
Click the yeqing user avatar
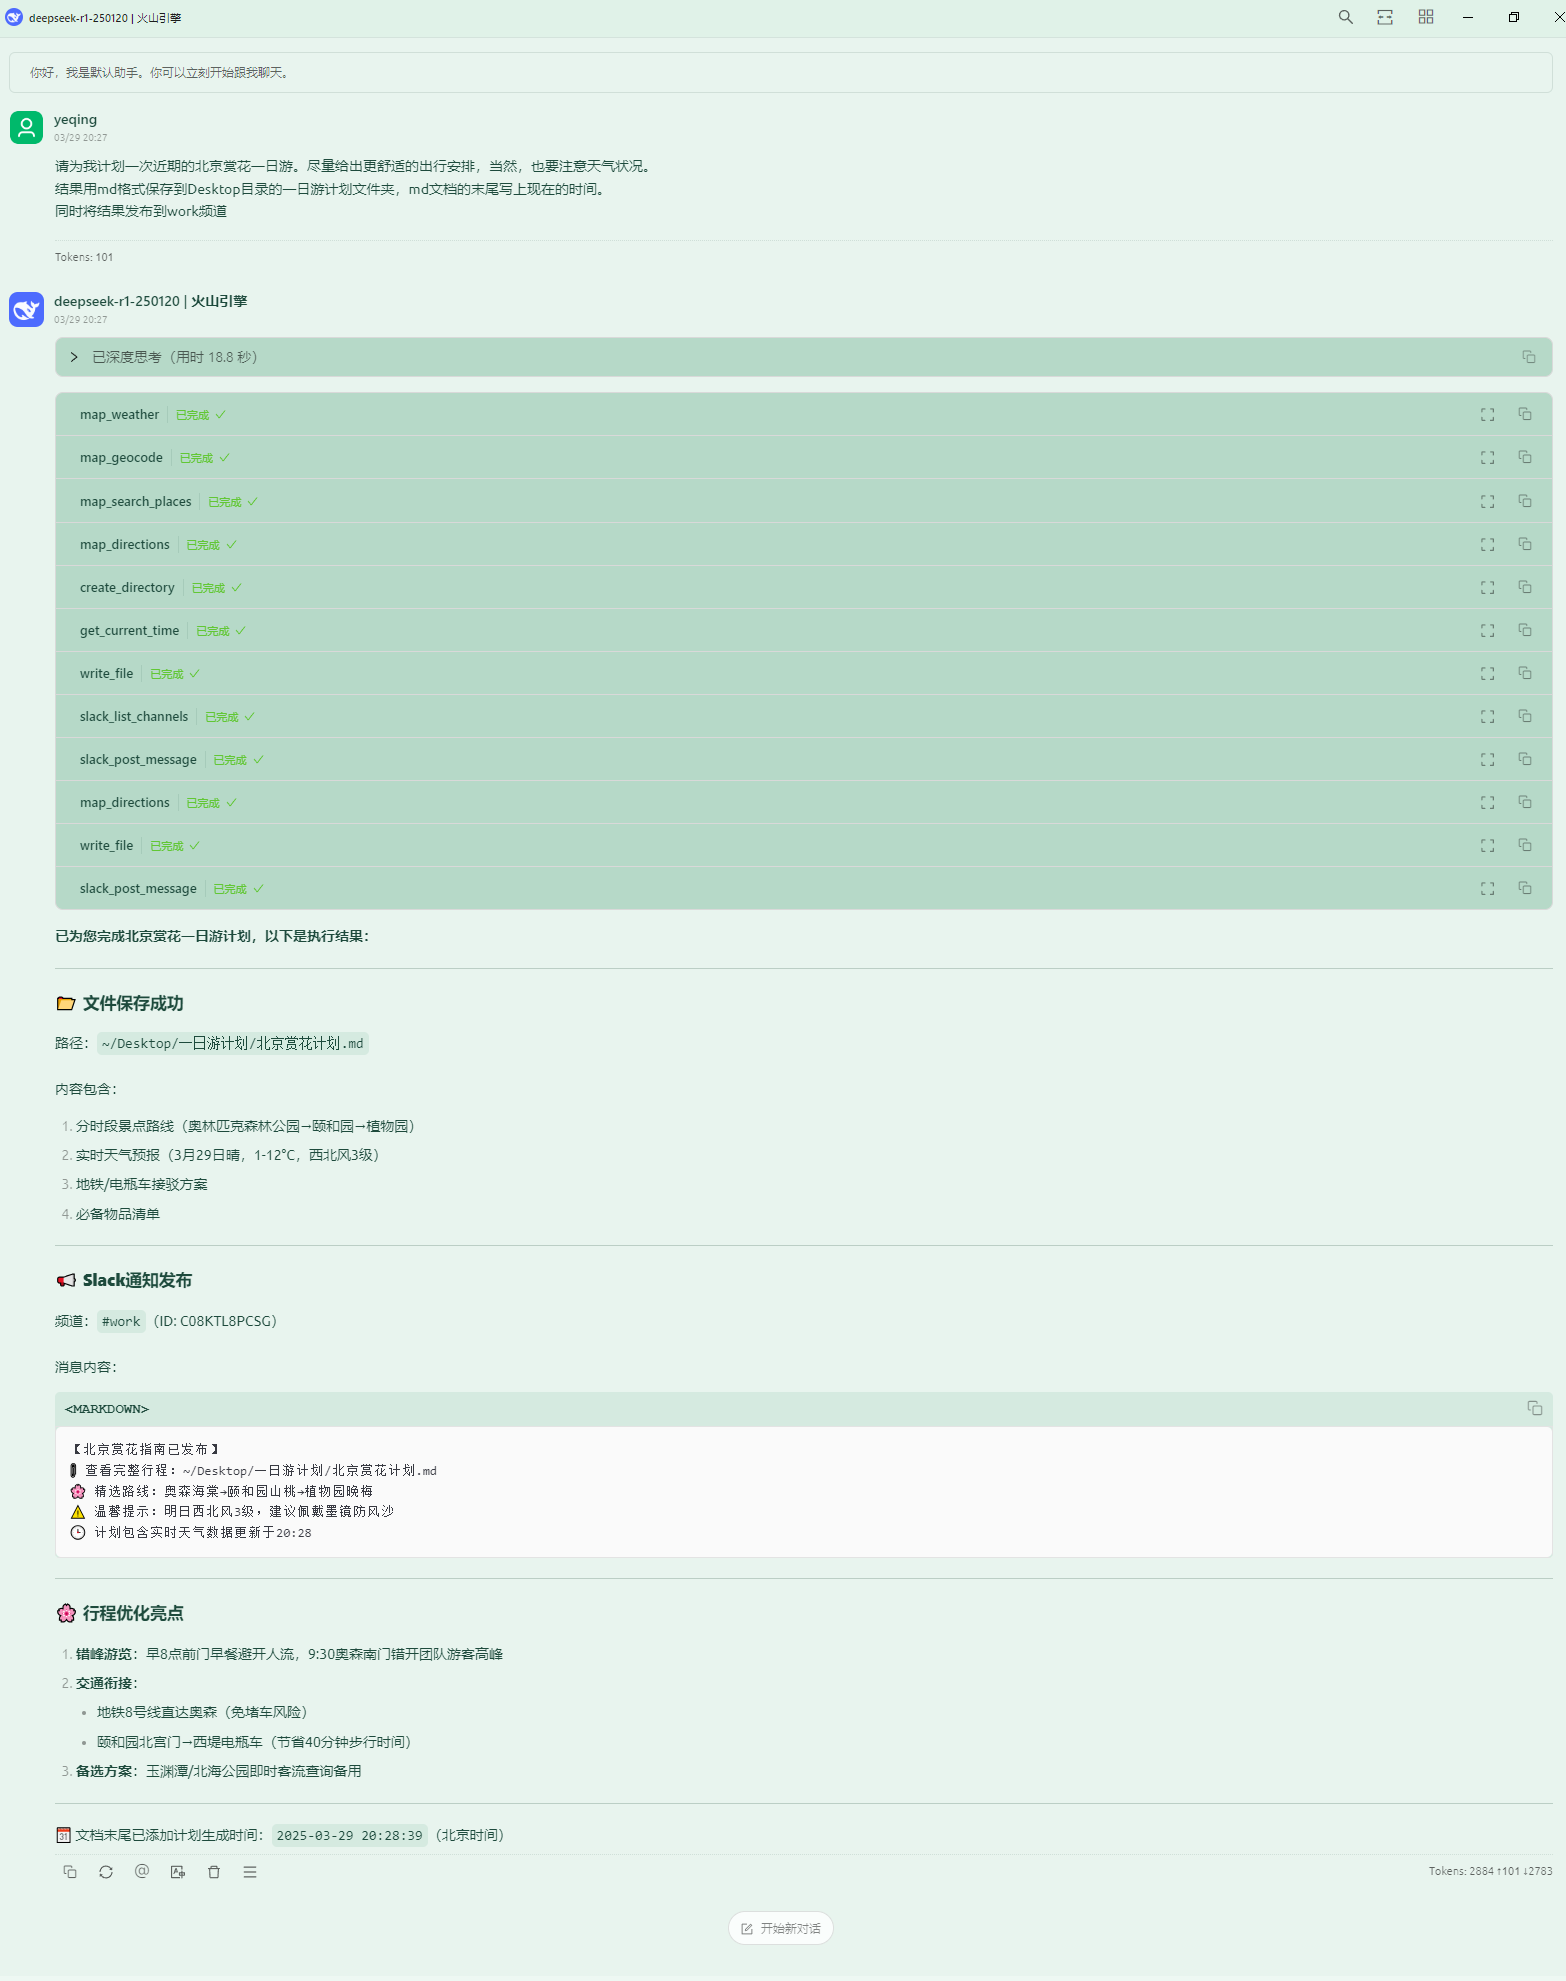pyautogui.click(x=26, y=127)
